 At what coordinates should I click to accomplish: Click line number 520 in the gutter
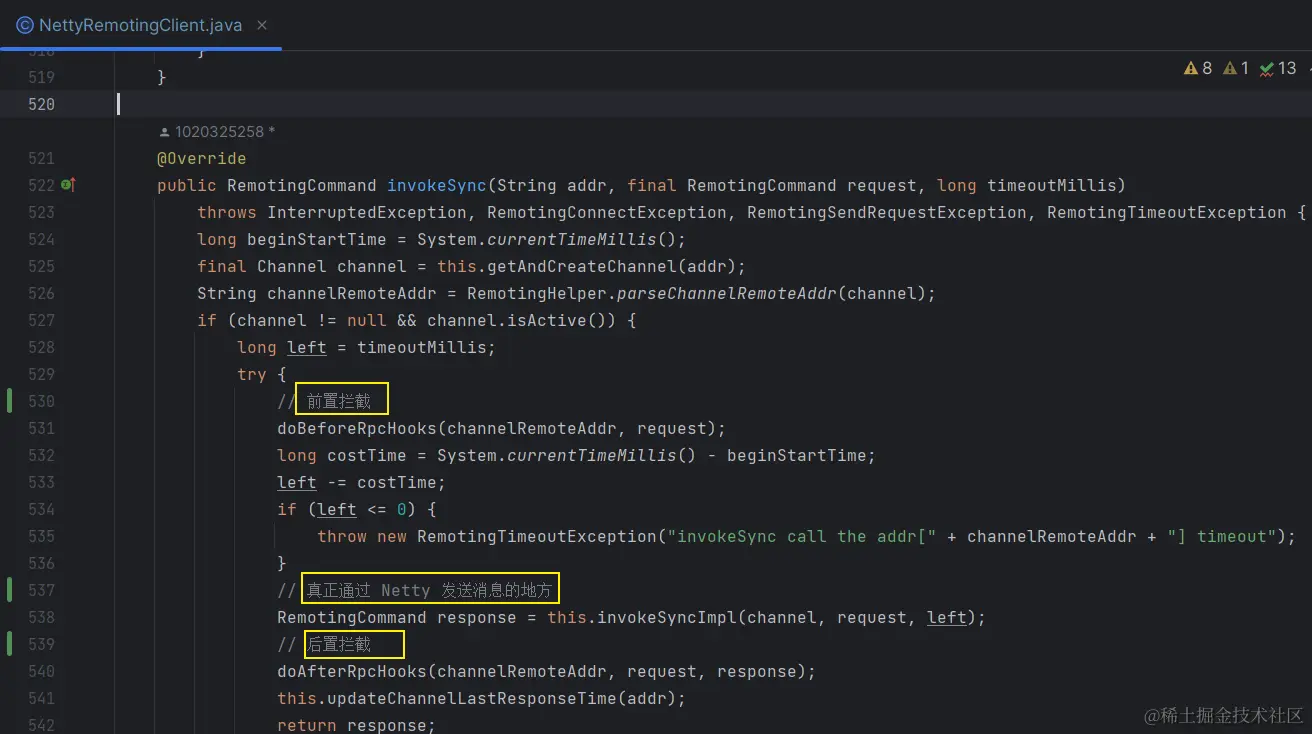pos(41,104)
